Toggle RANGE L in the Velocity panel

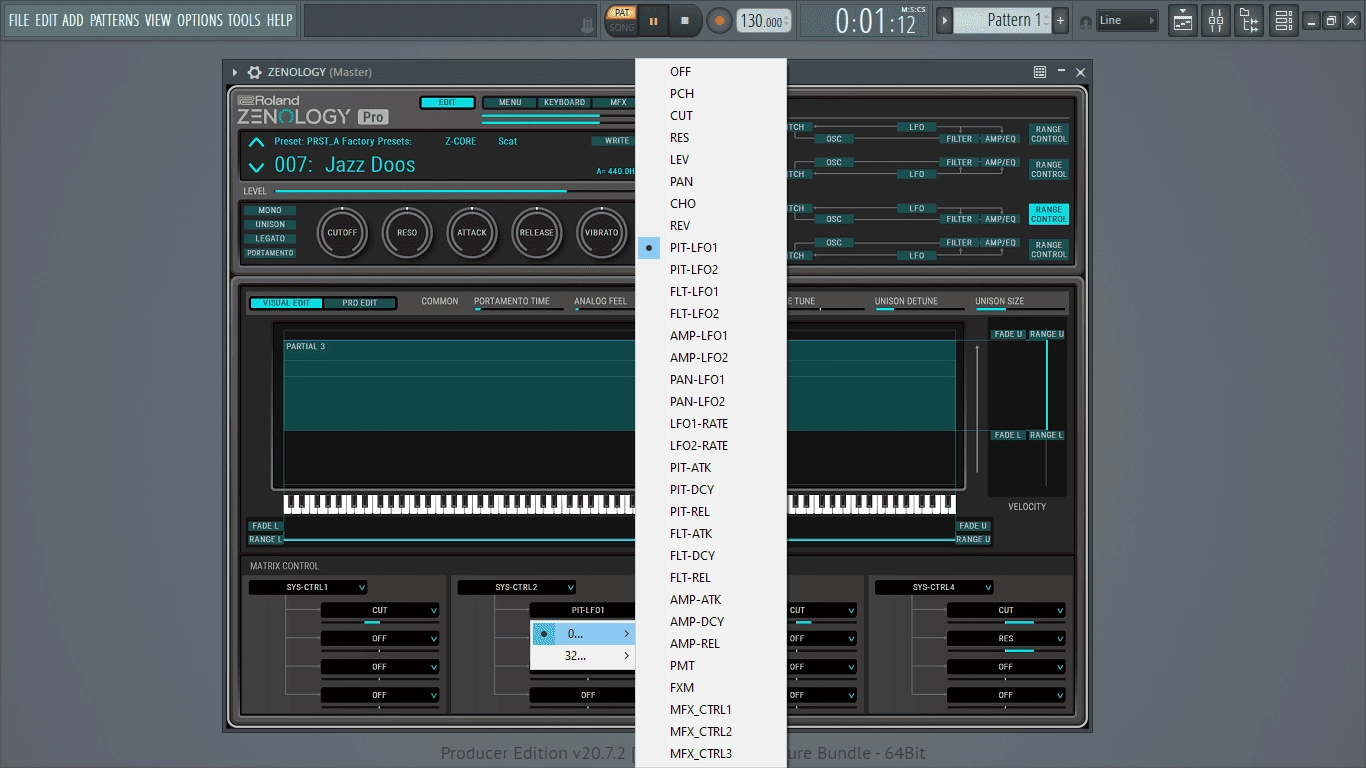point(1047,435)
